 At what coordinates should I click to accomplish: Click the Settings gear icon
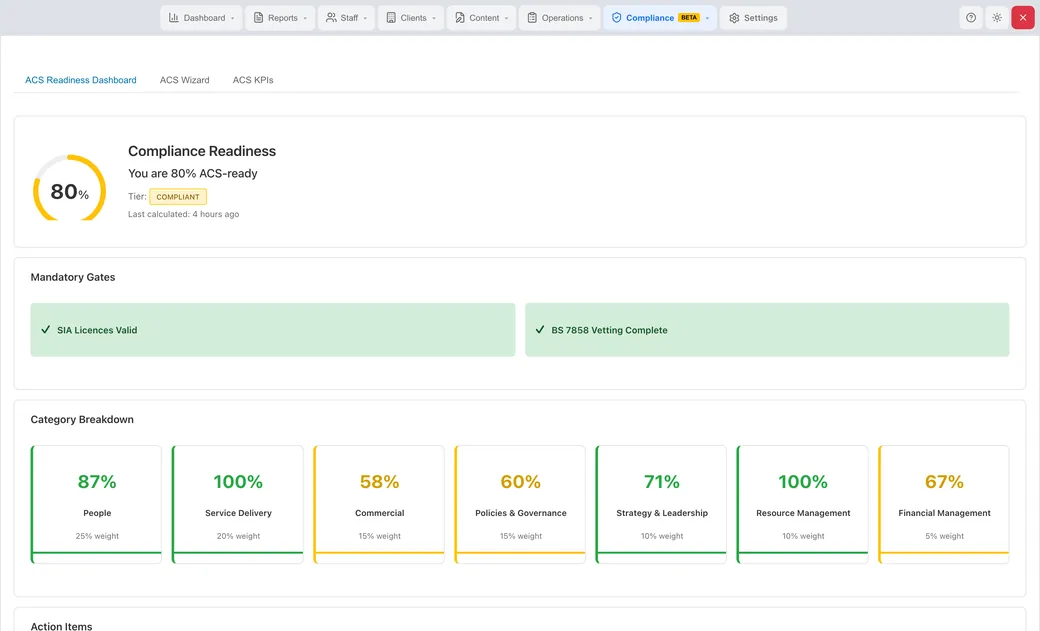click(734, 18)
